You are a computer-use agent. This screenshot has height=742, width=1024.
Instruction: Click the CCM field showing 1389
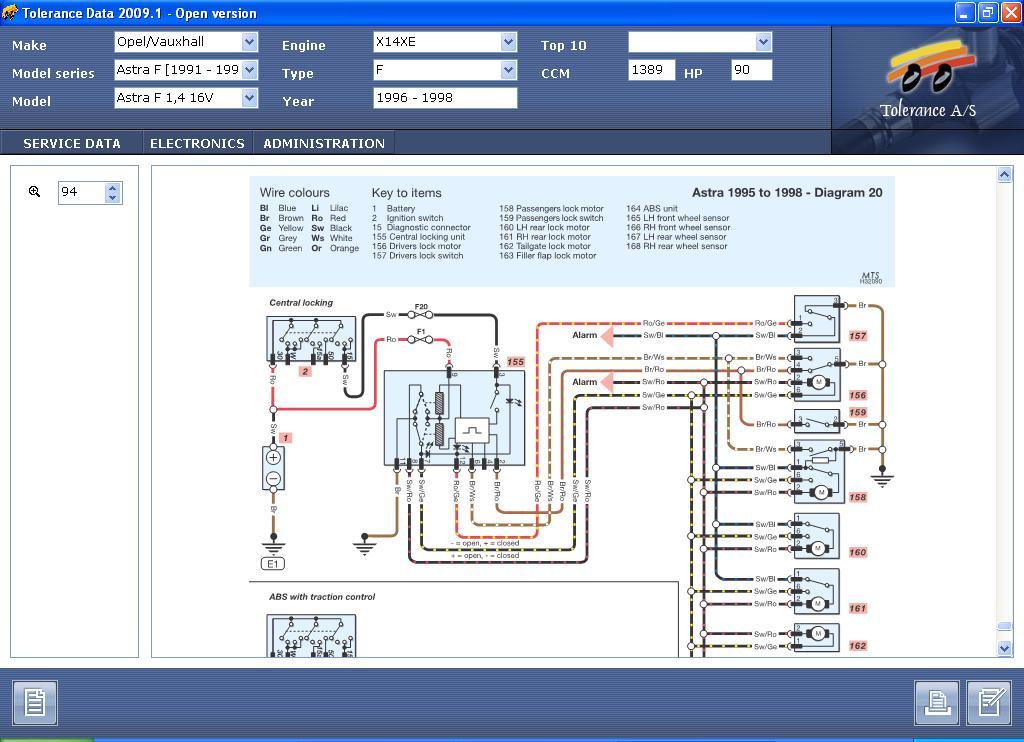(x=651, y=70)
